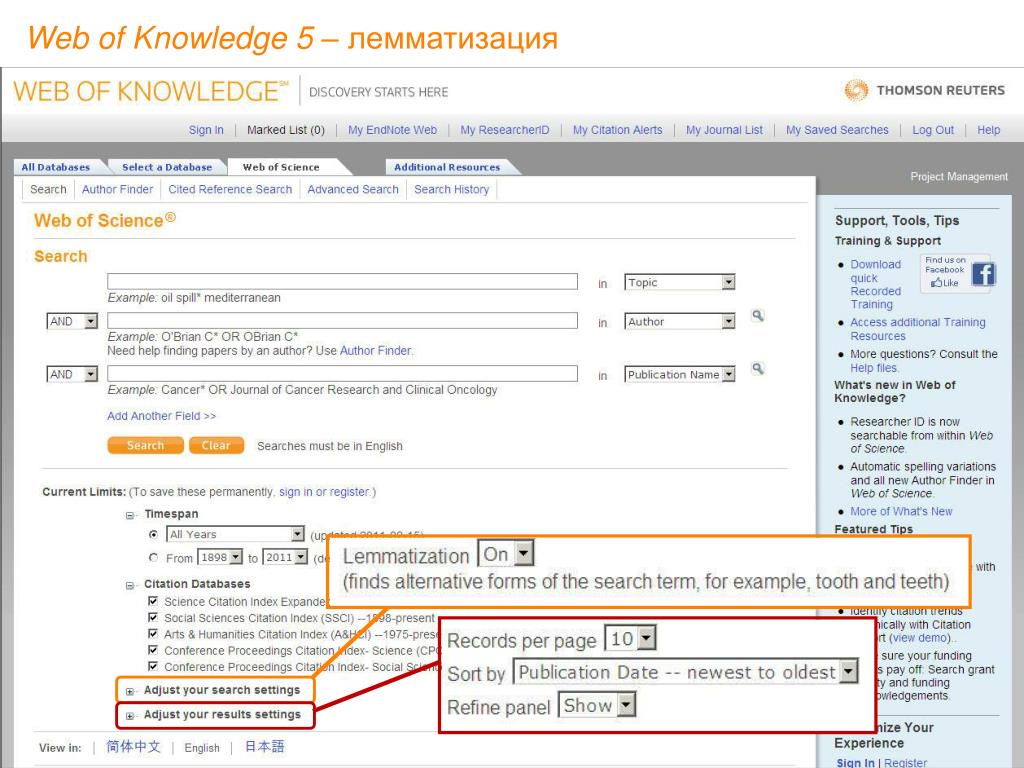Open the Topic field dropdown

(680, 282)
